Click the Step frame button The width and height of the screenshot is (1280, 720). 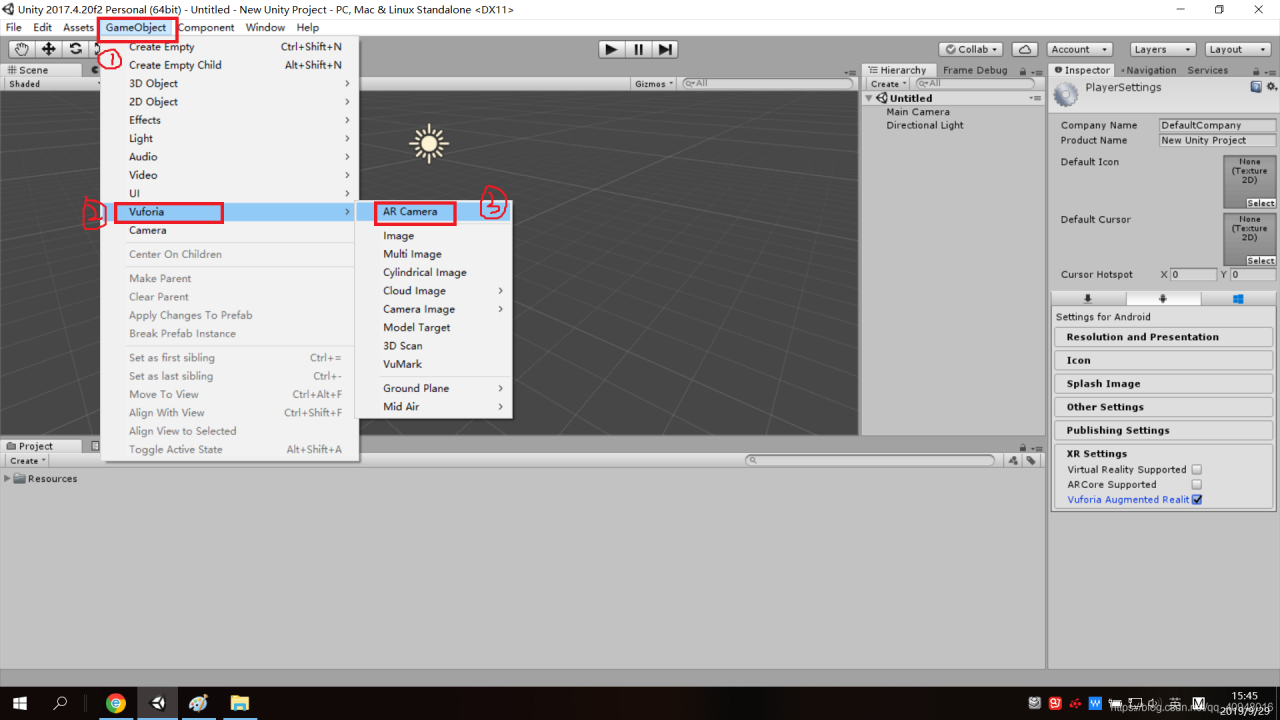[x=665, y=49]
